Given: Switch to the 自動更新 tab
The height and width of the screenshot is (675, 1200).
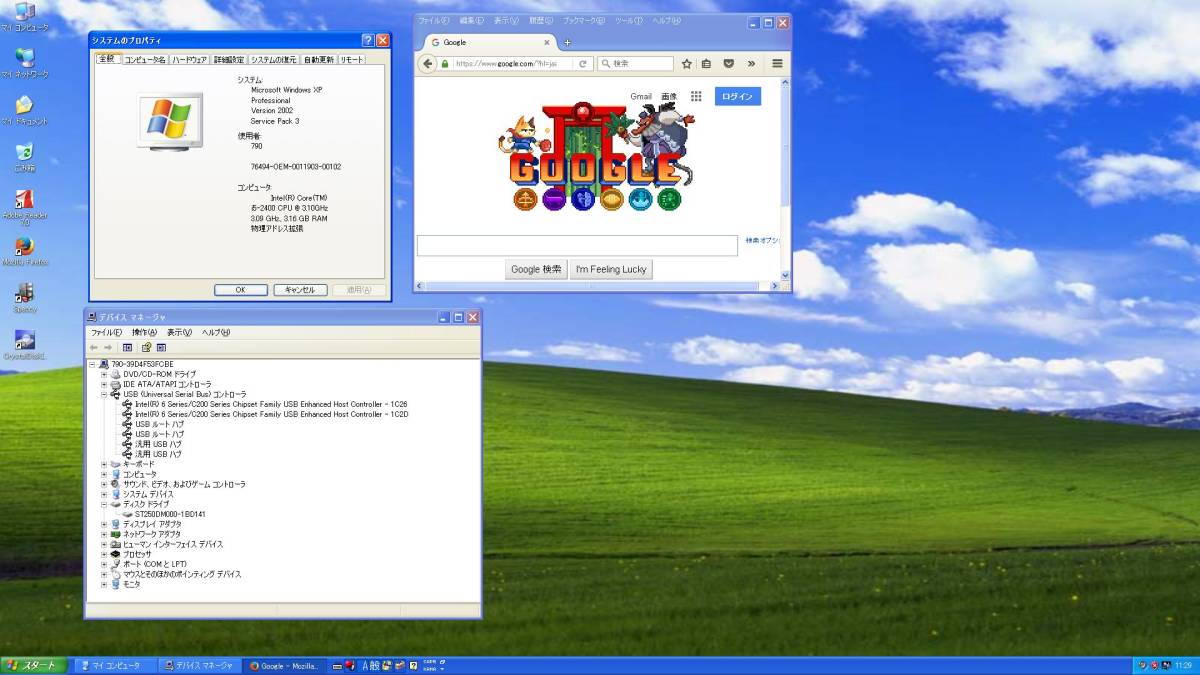Looking at the screenshot, I should click(x=319, y=60).
